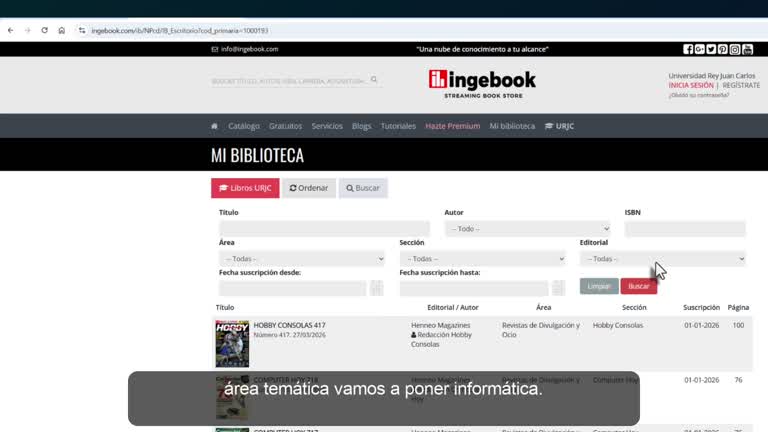The width and height of the screenshot is (768, 432).
Task: Click the Fecha suscripción hasta field
Action: pos(474,288)
